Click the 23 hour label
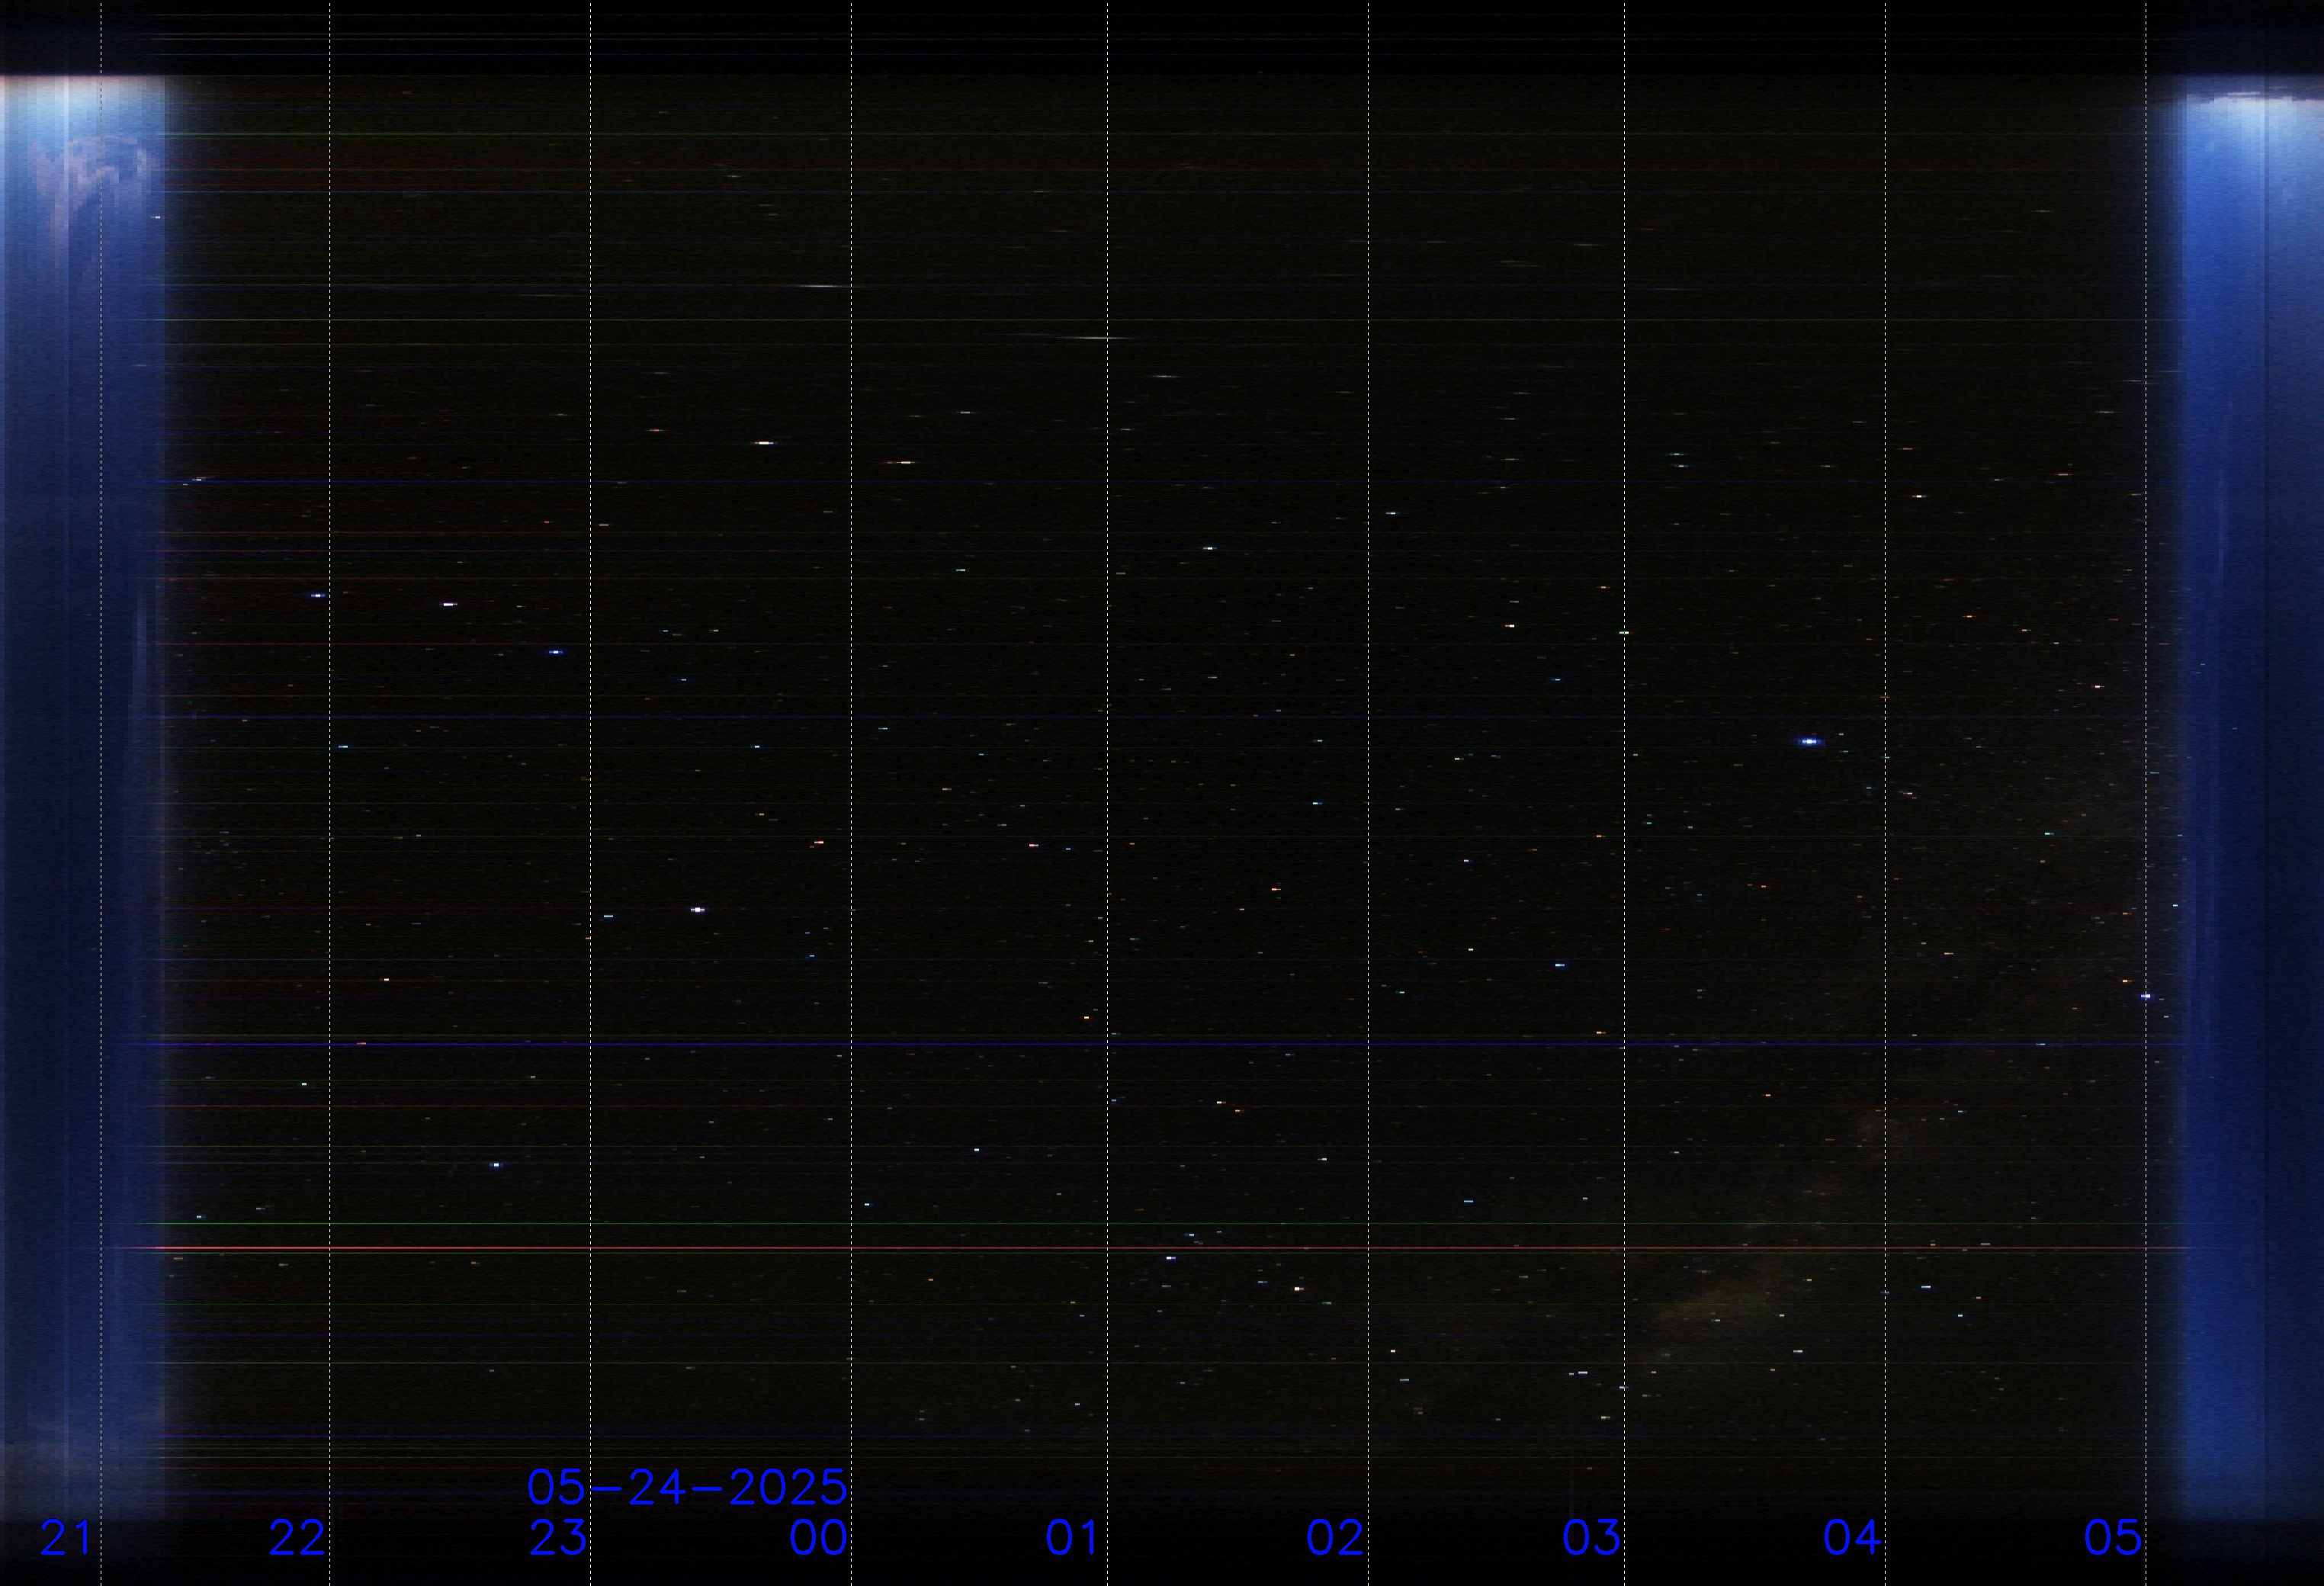 coord(558,1538)
